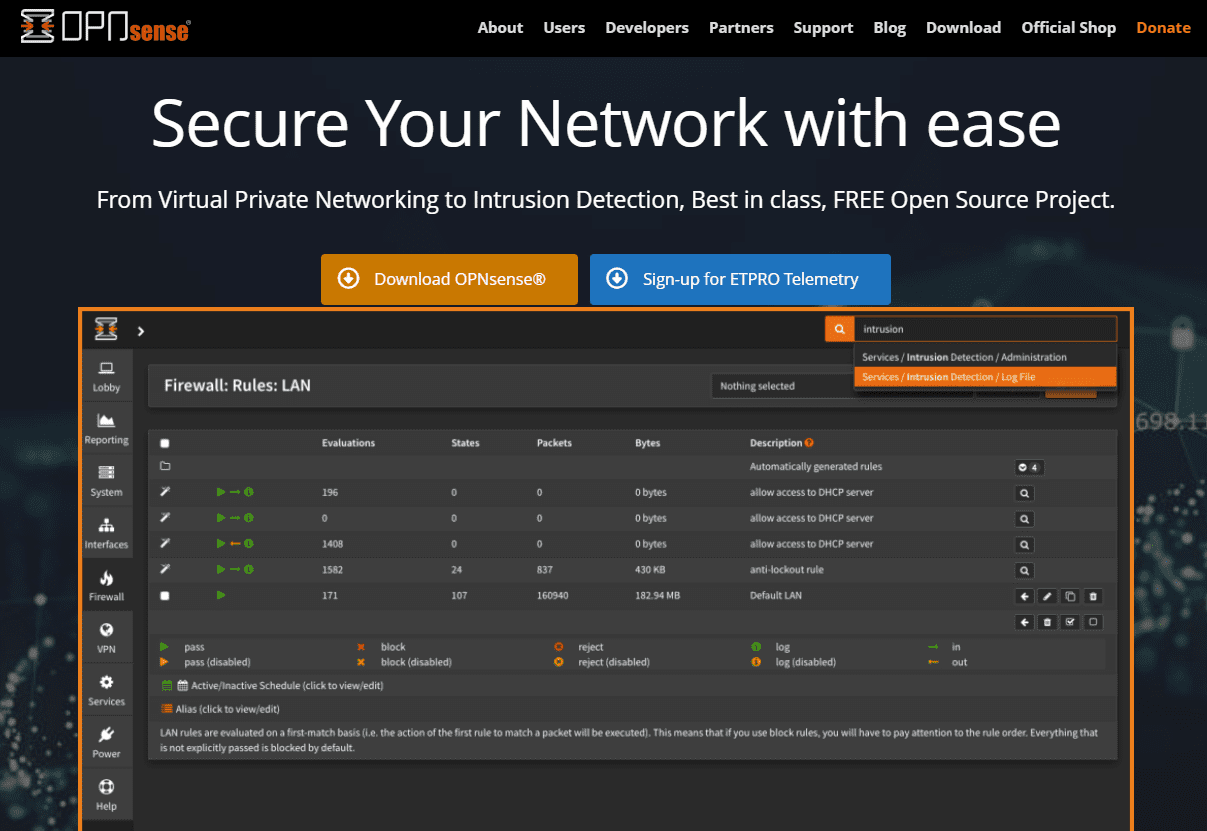Click the Download OPNsense® button
Image resolution: width=1207 pixels, height=831 pixels.
point(449,279)
